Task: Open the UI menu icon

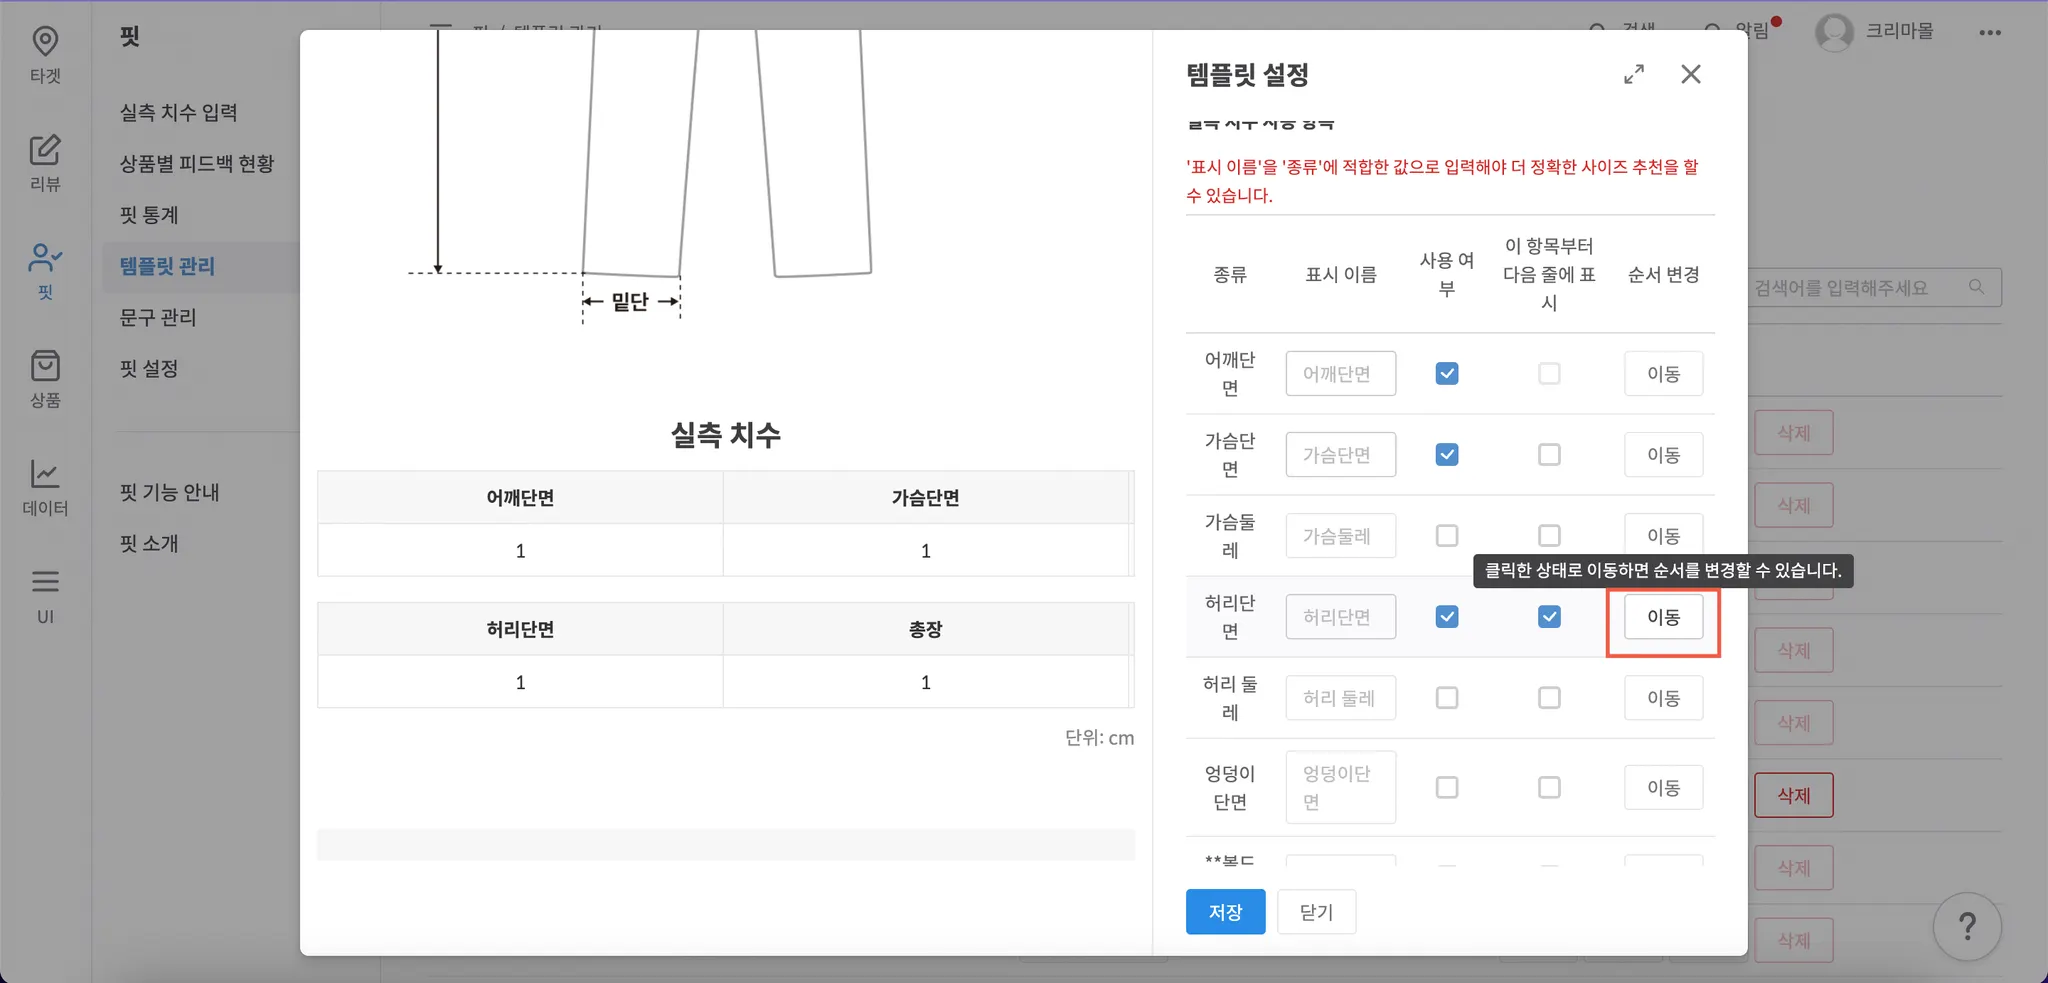Action: pos(45,594)
